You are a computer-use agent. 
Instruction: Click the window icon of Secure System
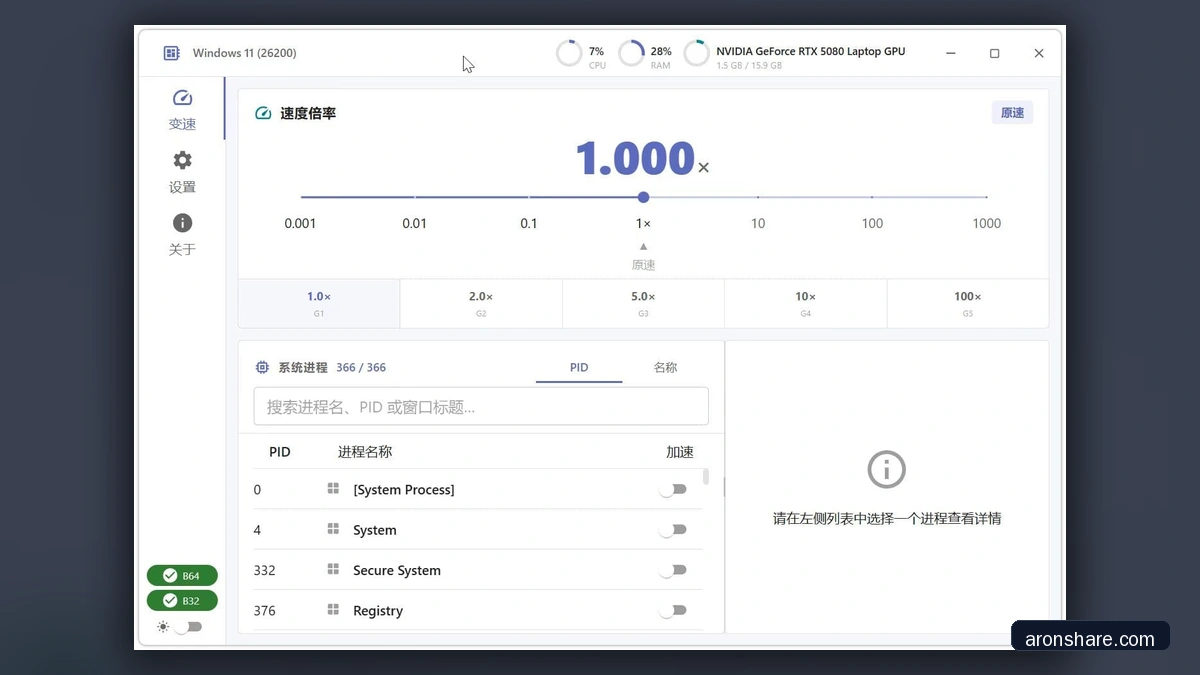click(x=333, y=569)
